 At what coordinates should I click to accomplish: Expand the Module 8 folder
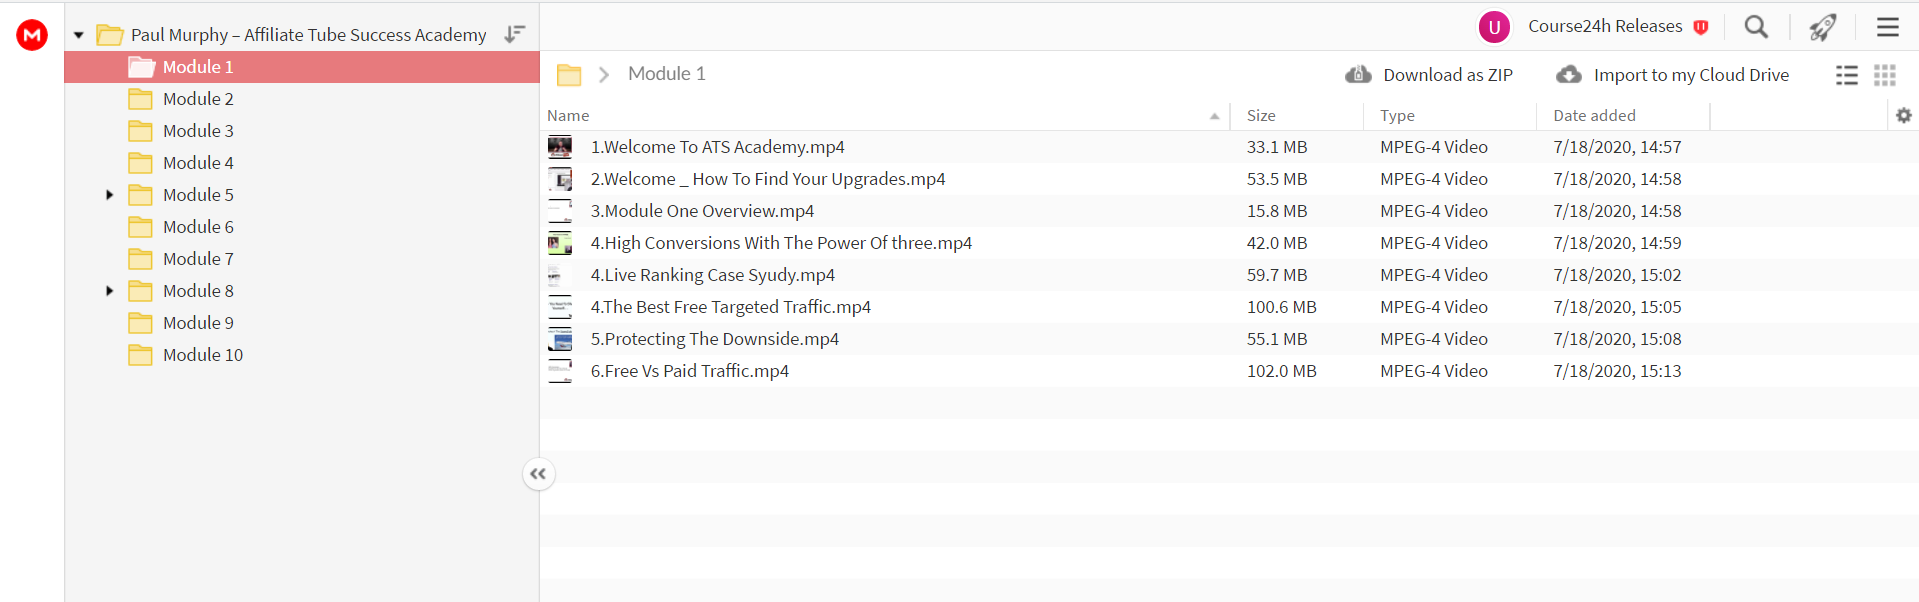[110, 291]
